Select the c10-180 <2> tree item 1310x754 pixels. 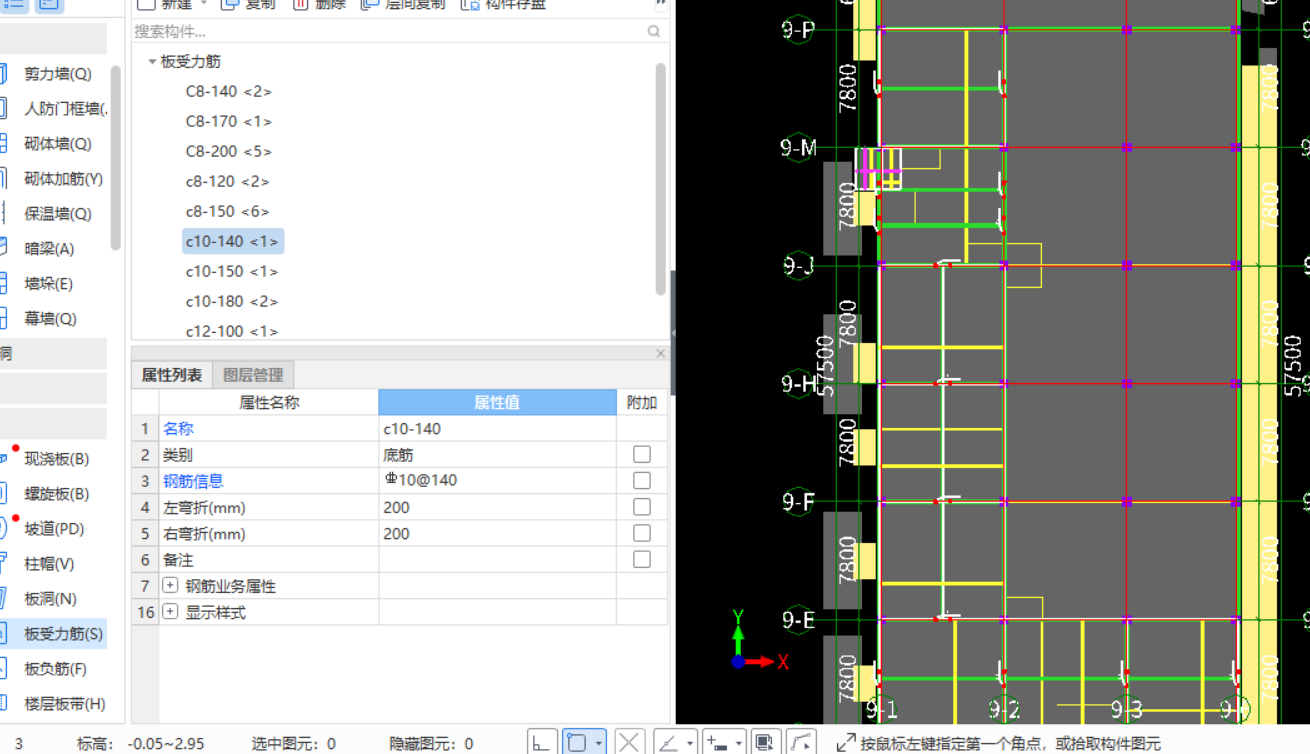point(232,302)
